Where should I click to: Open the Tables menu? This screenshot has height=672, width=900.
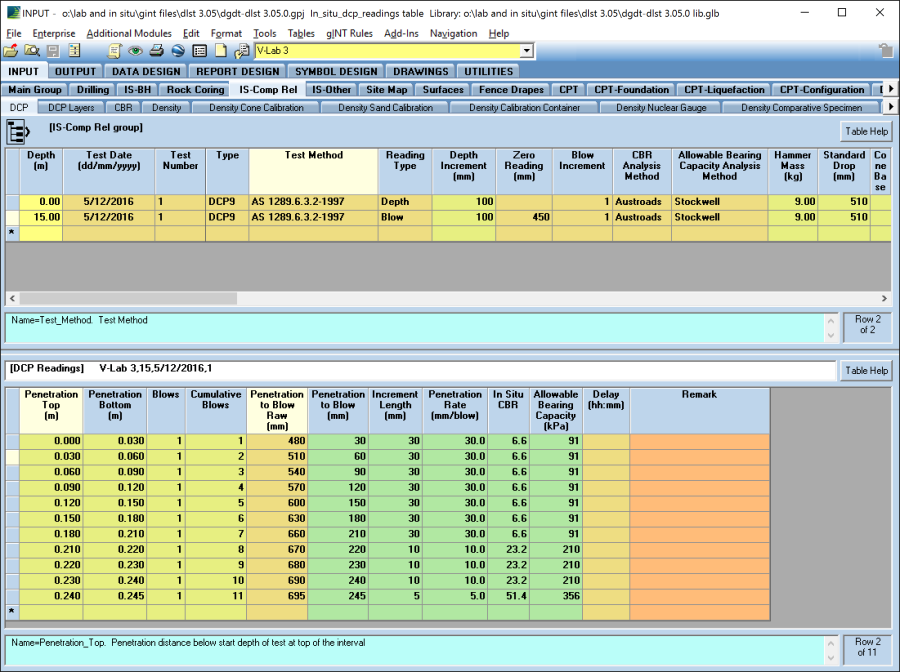(300, 33)
